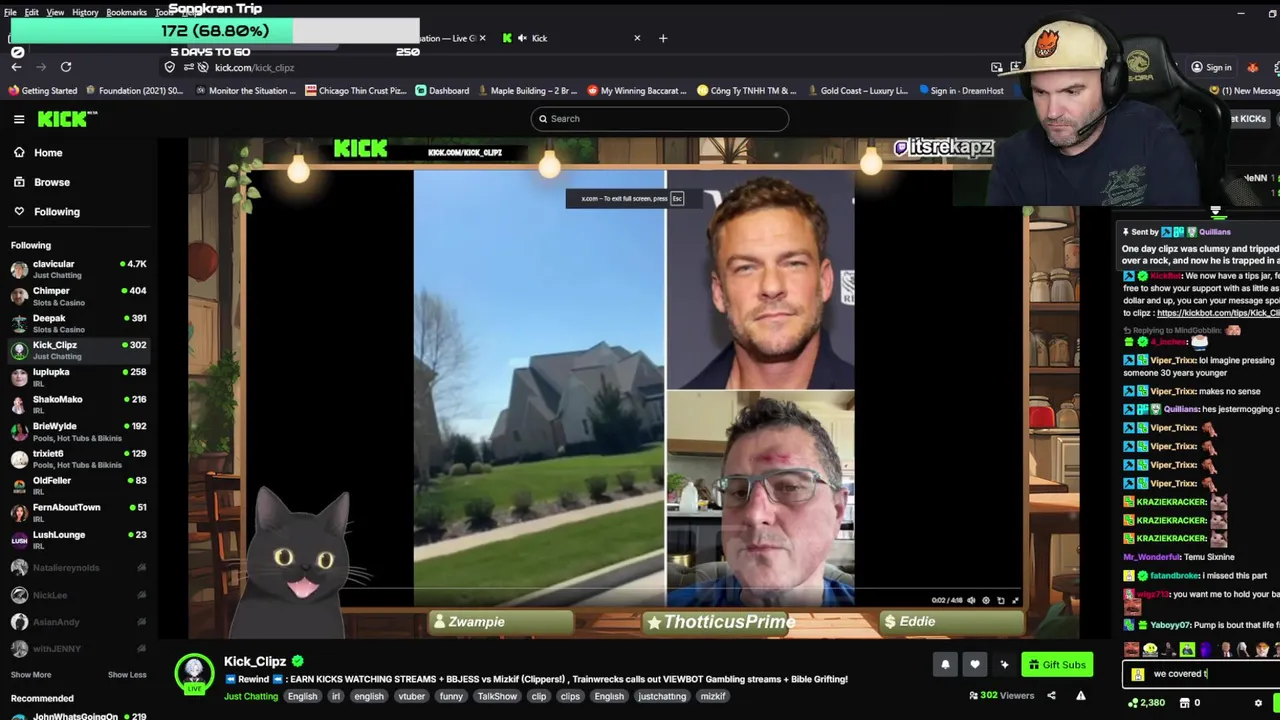Click the KICK logo in header

pos(67,119)
